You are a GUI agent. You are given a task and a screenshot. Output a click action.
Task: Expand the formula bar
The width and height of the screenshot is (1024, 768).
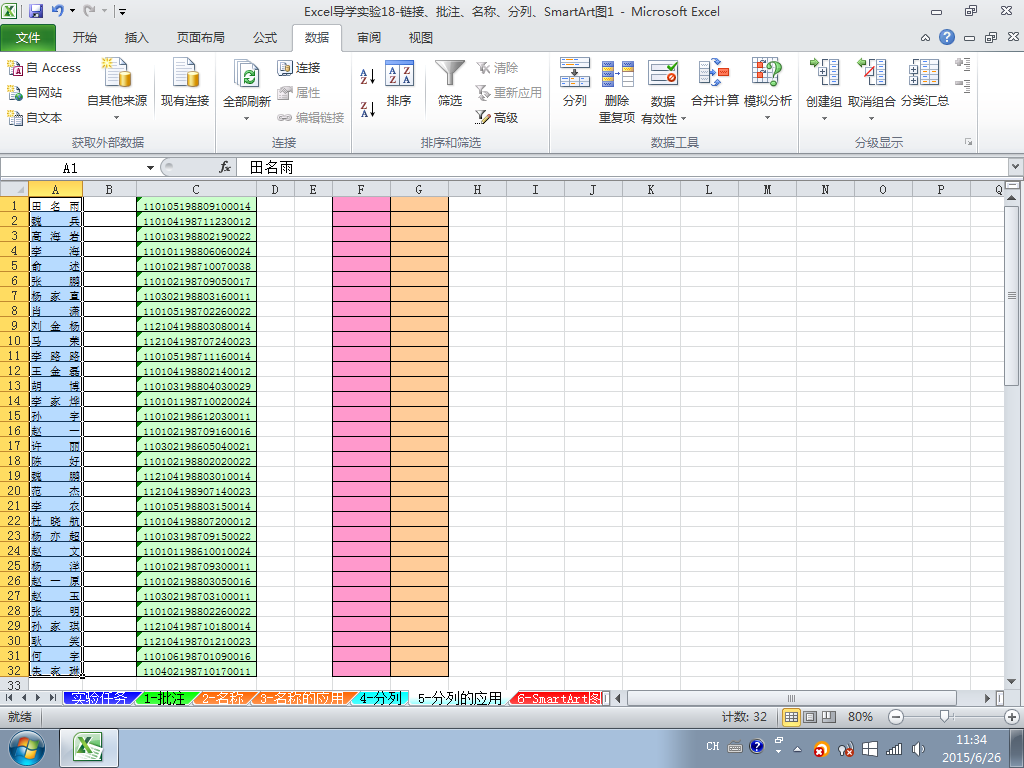[x=1016, y=167]
